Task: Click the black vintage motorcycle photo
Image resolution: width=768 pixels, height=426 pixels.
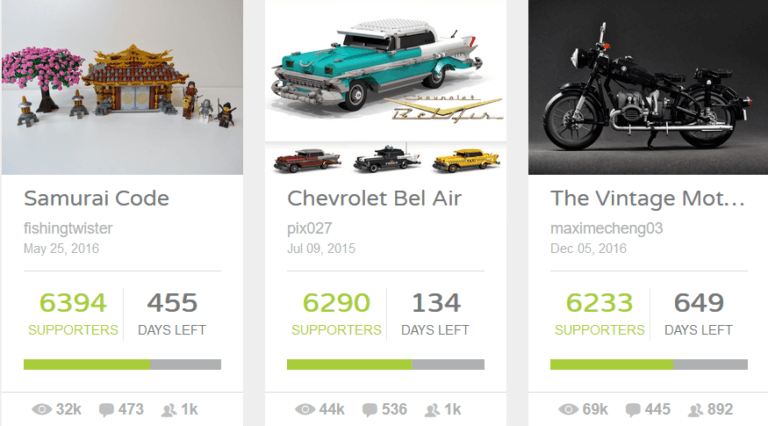Action: pos(648,87)
